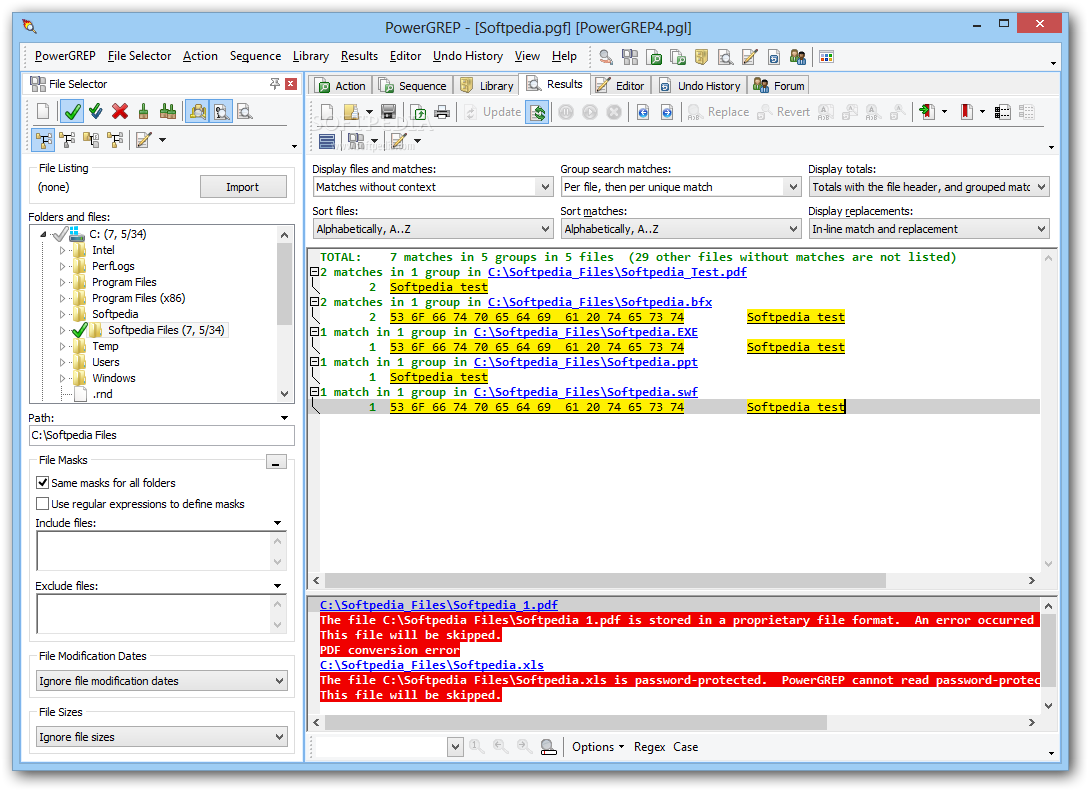The image size is (1089, 791).
Task: Switch to the Forum tab
Action: pos(779,85)
